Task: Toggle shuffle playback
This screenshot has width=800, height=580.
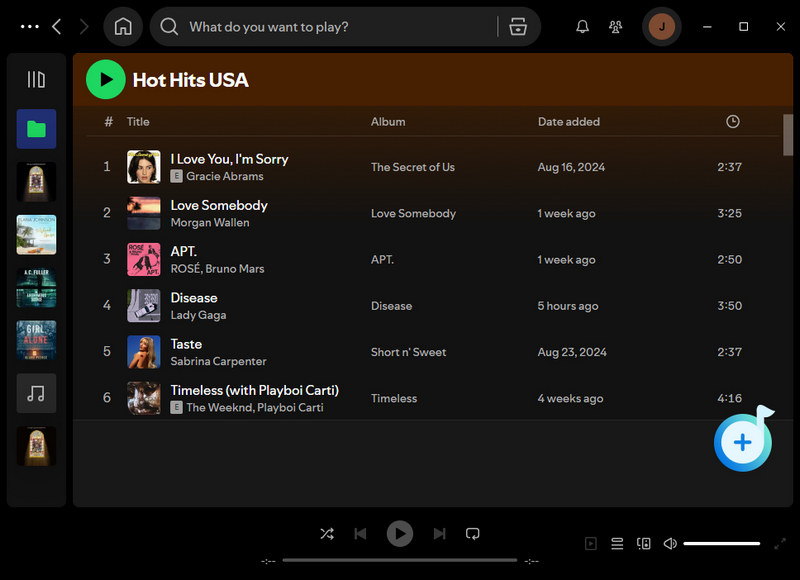Action: coord(327,534)
